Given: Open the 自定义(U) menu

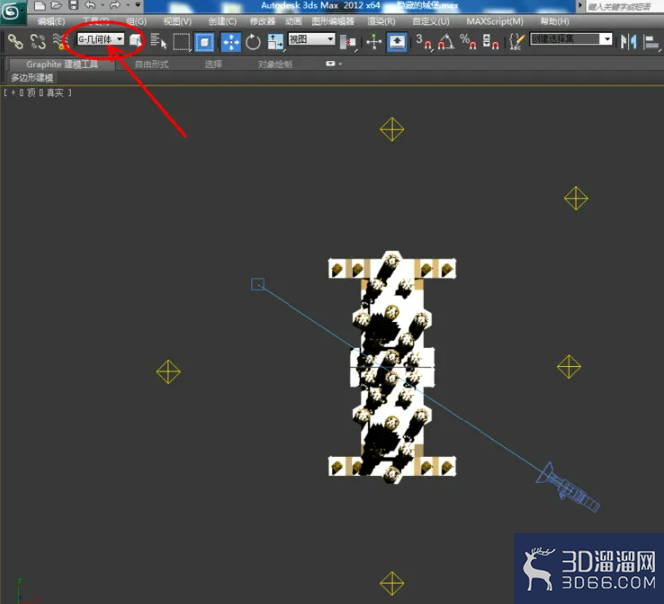Looking at the screenshot, I should click(431, 22).
